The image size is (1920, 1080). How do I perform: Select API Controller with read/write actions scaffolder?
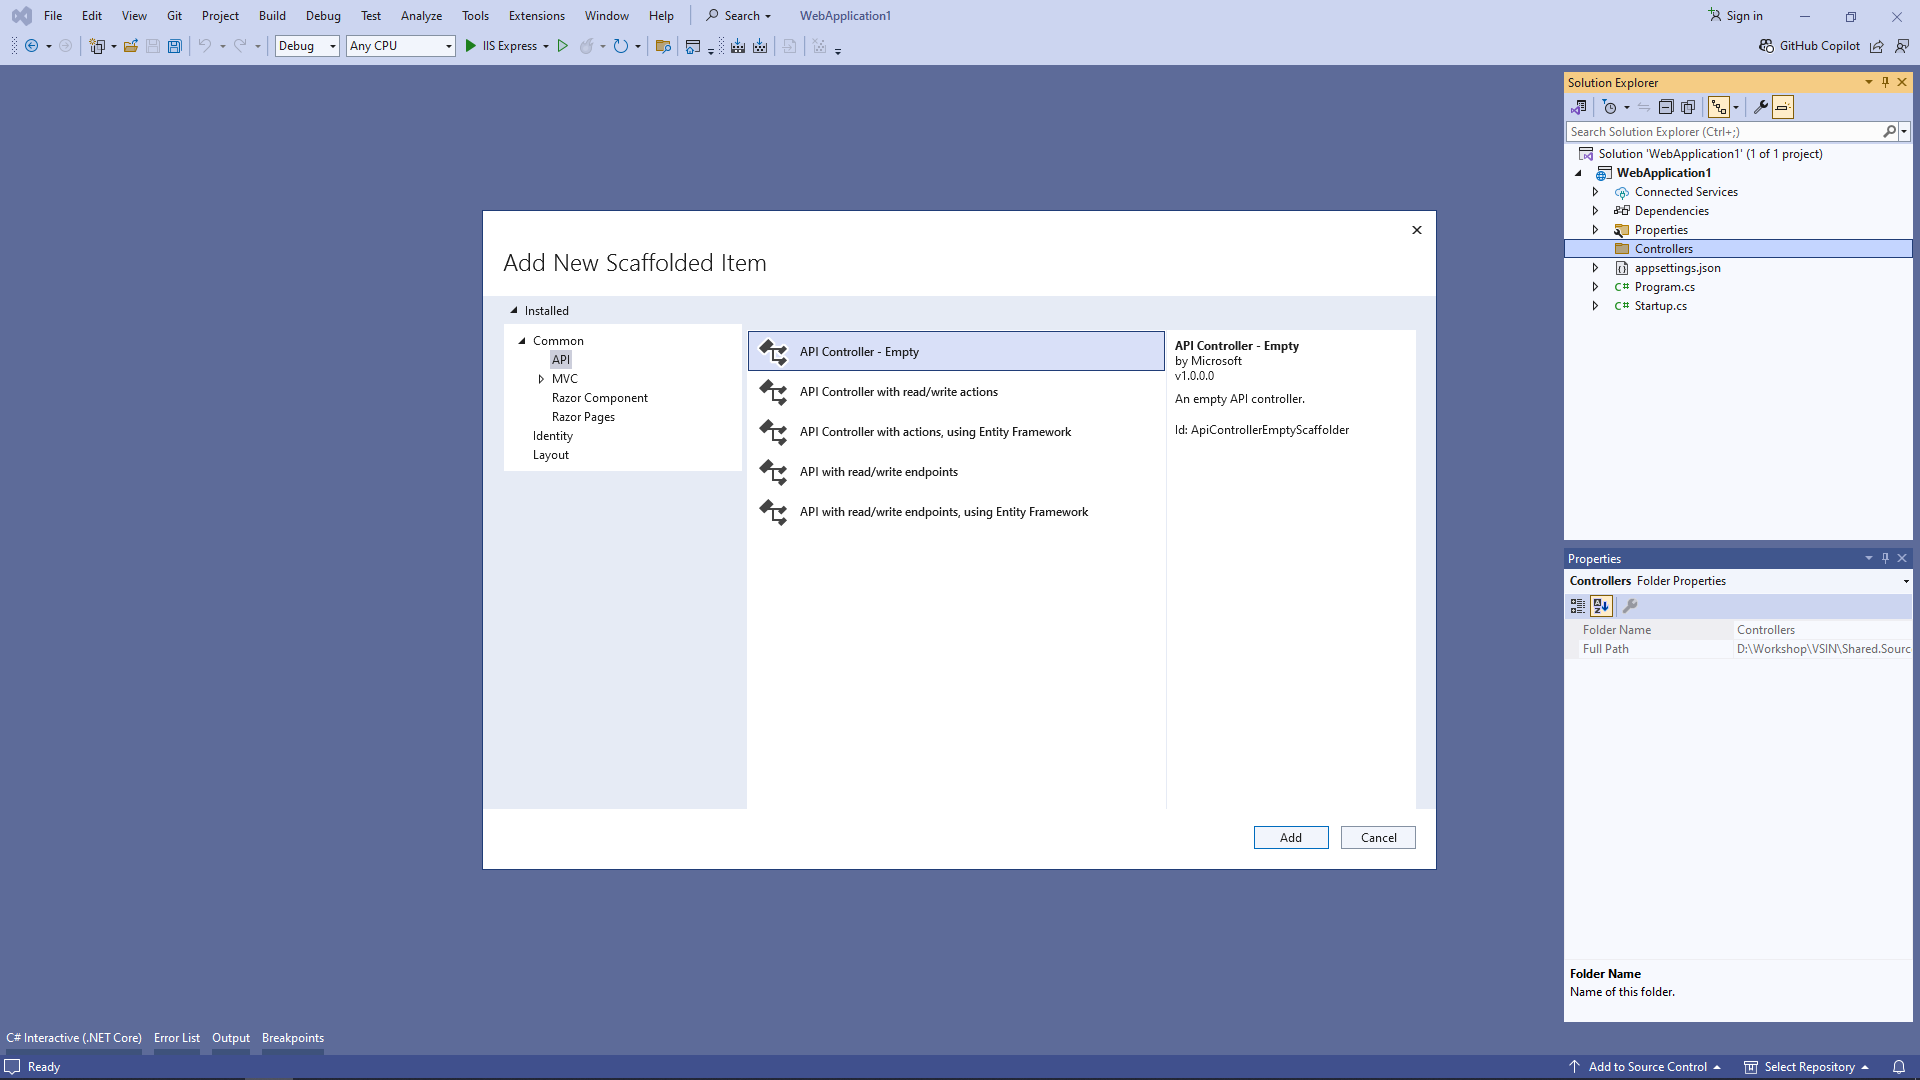pos(898,392)
